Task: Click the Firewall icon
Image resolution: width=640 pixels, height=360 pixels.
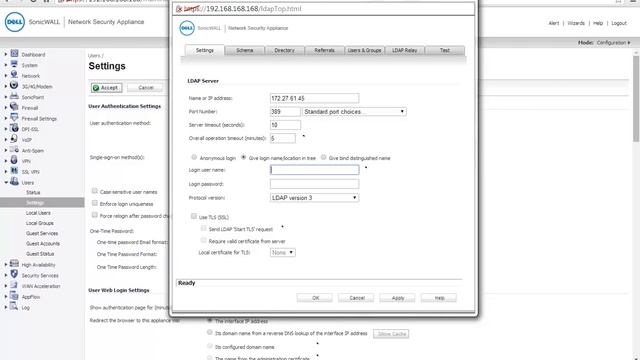Action: coord(14,107)
